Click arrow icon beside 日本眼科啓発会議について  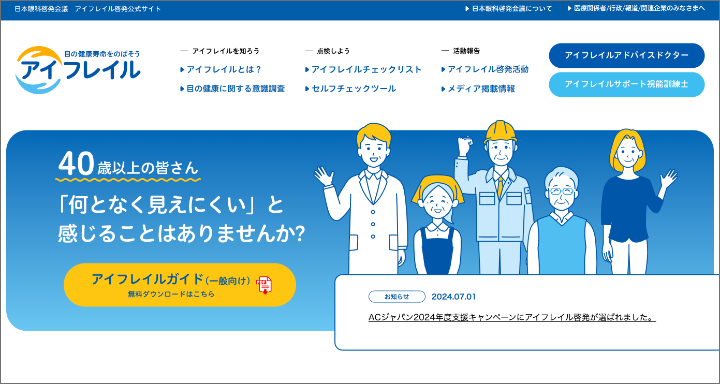click(467, 9)
